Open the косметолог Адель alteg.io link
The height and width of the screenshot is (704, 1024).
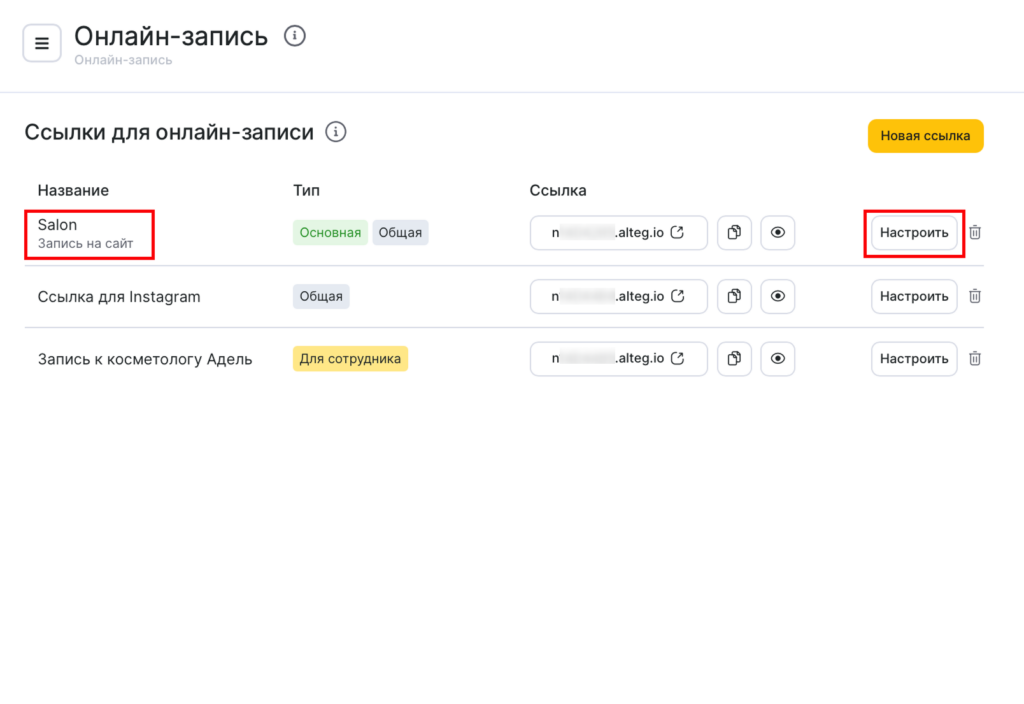(618, 359)
